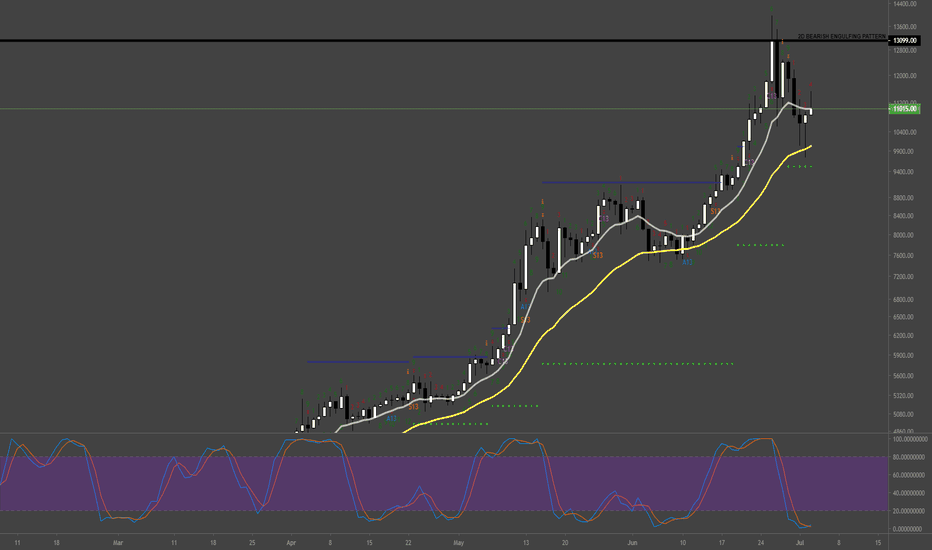932x550 pixels.
Task: Click the '13' date on the time axis
Action: click(526, 543)
